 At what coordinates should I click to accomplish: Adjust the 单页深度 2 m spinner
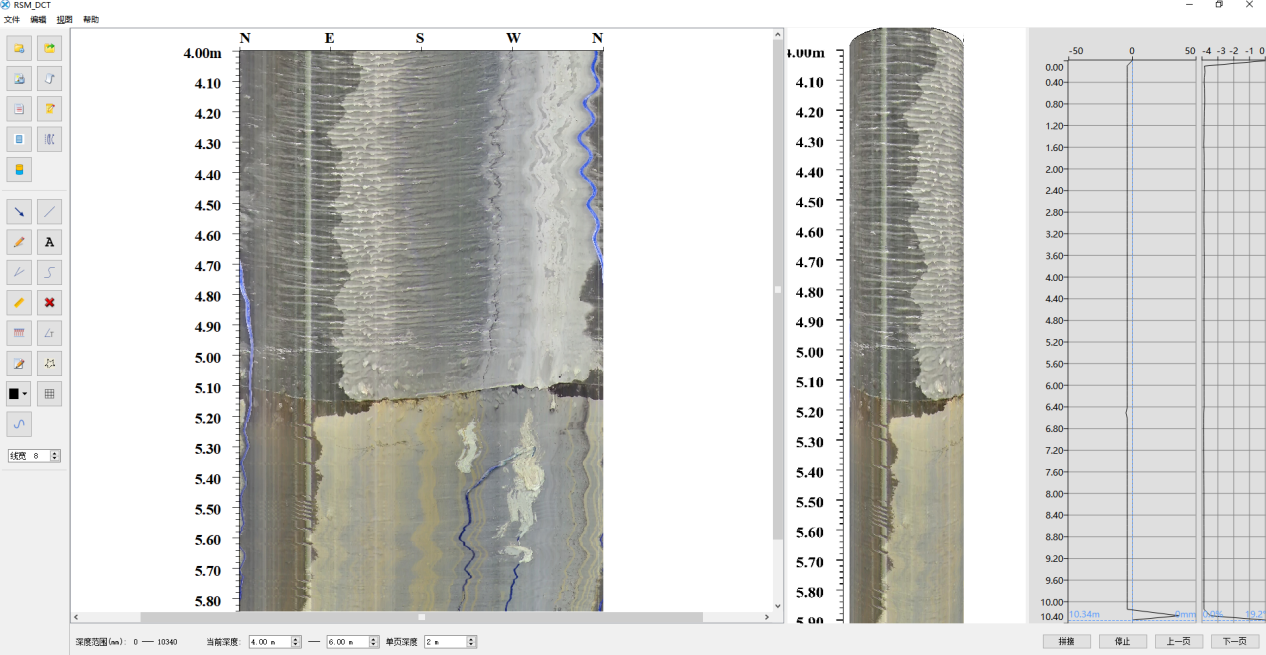[x=472, y=641]
